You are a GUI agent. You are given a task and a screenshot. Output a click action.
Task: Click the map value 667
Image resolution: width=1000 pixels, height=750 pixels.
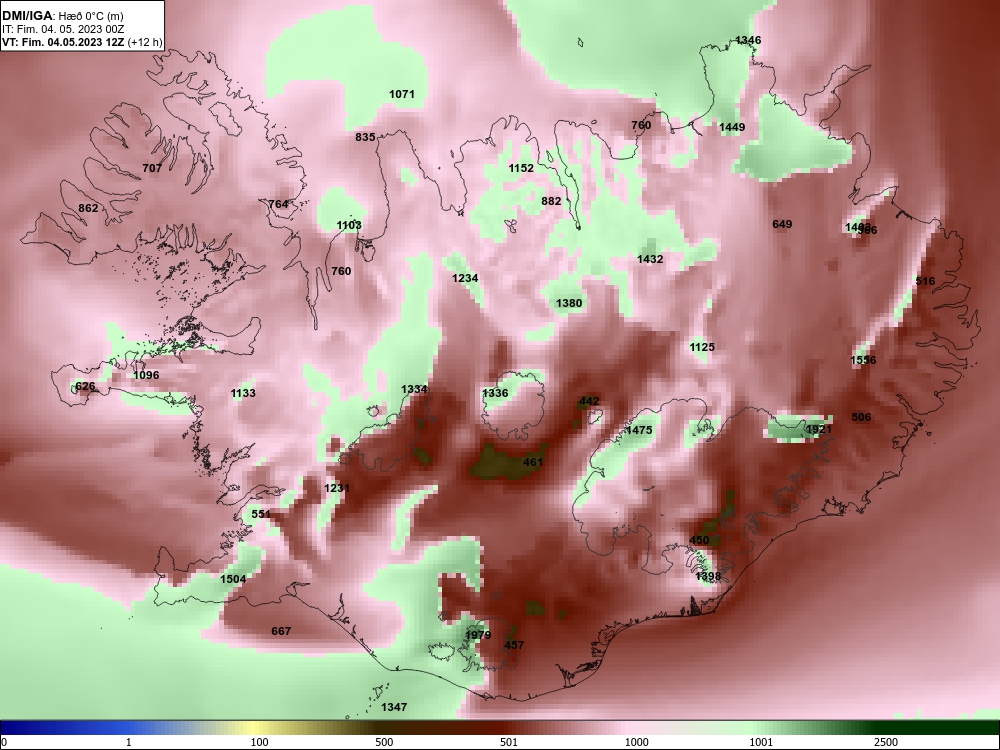281,631
